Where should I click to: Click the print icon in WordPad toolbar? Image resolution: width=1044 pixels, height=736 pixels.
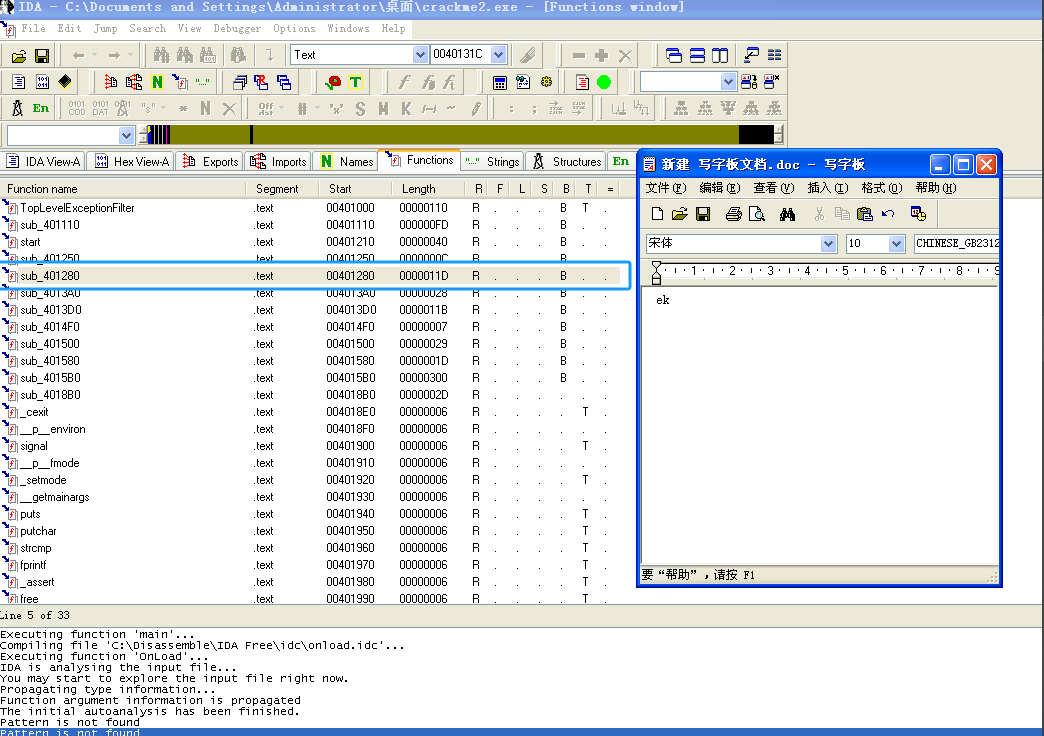(734, 214)
